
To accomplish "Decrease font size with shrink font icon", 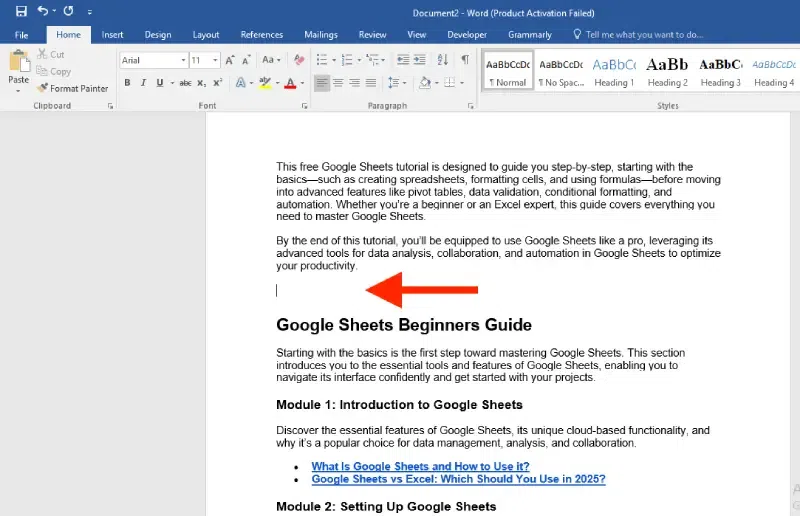I will (246, 60).
